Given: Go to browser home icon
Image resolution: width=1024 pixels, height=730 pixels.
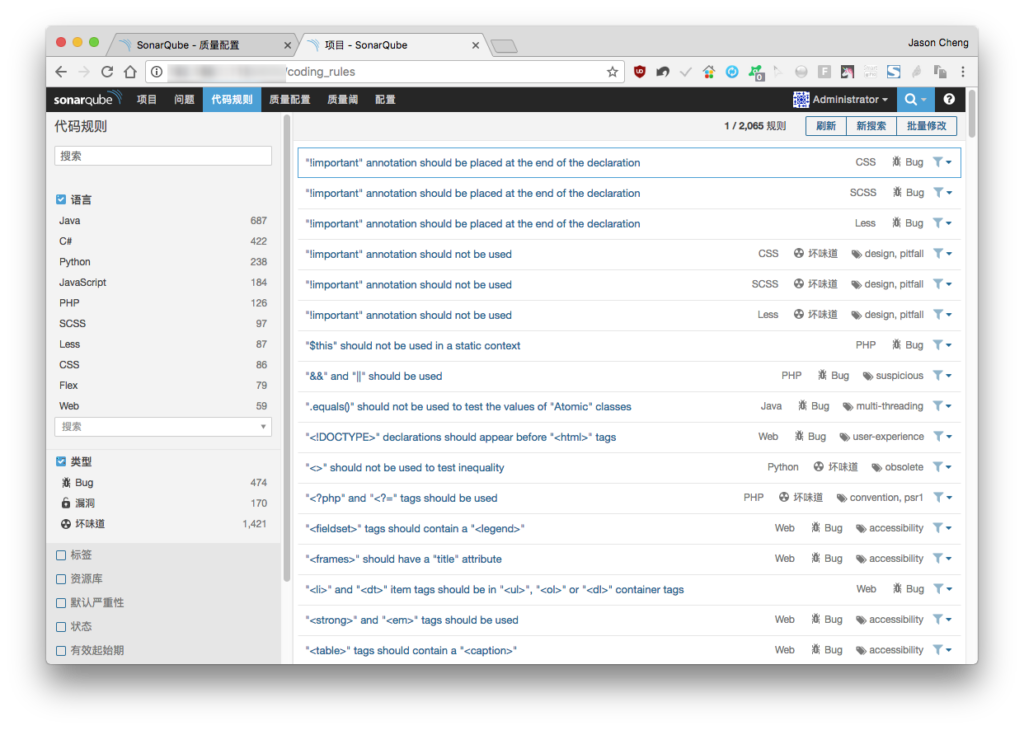Looking at the screenshot, I should click(x=131, y=72).
